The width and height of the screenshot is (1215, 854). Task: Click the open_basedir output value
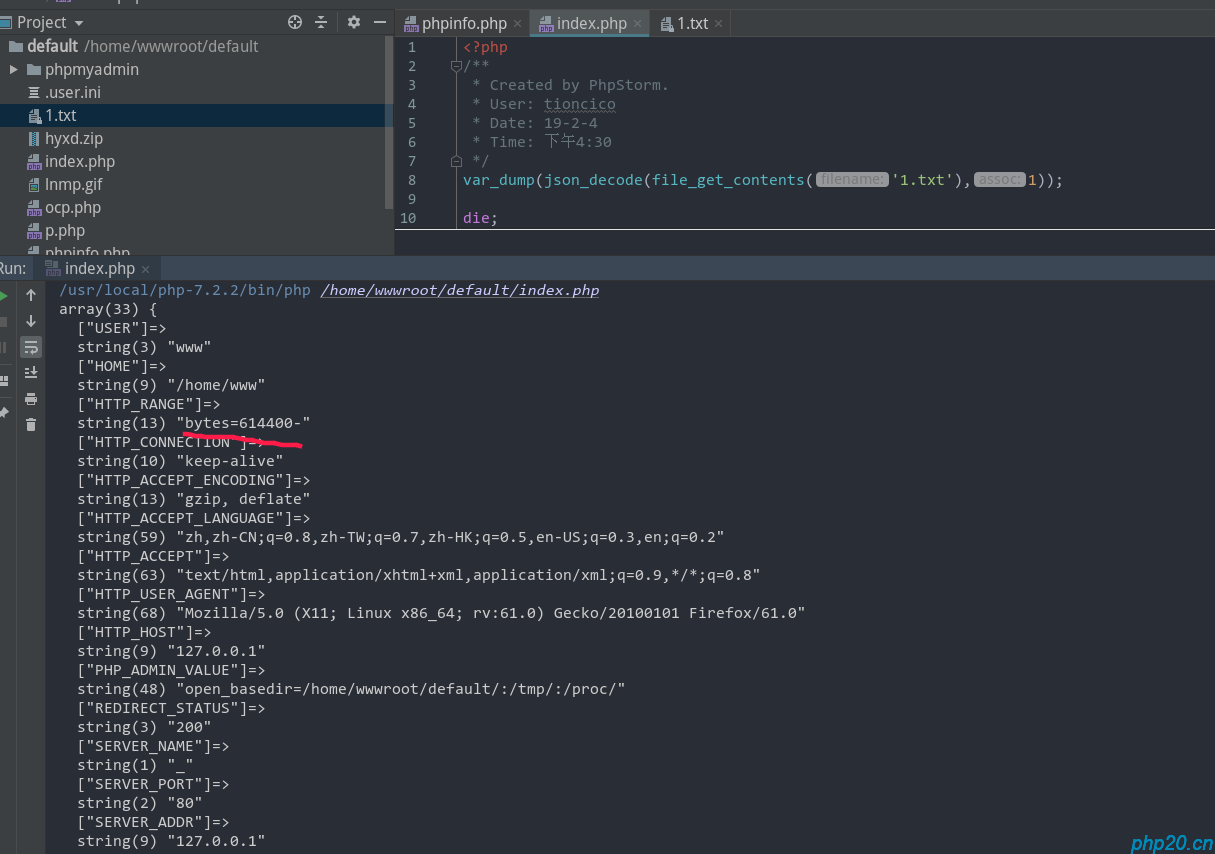[401, 689]
